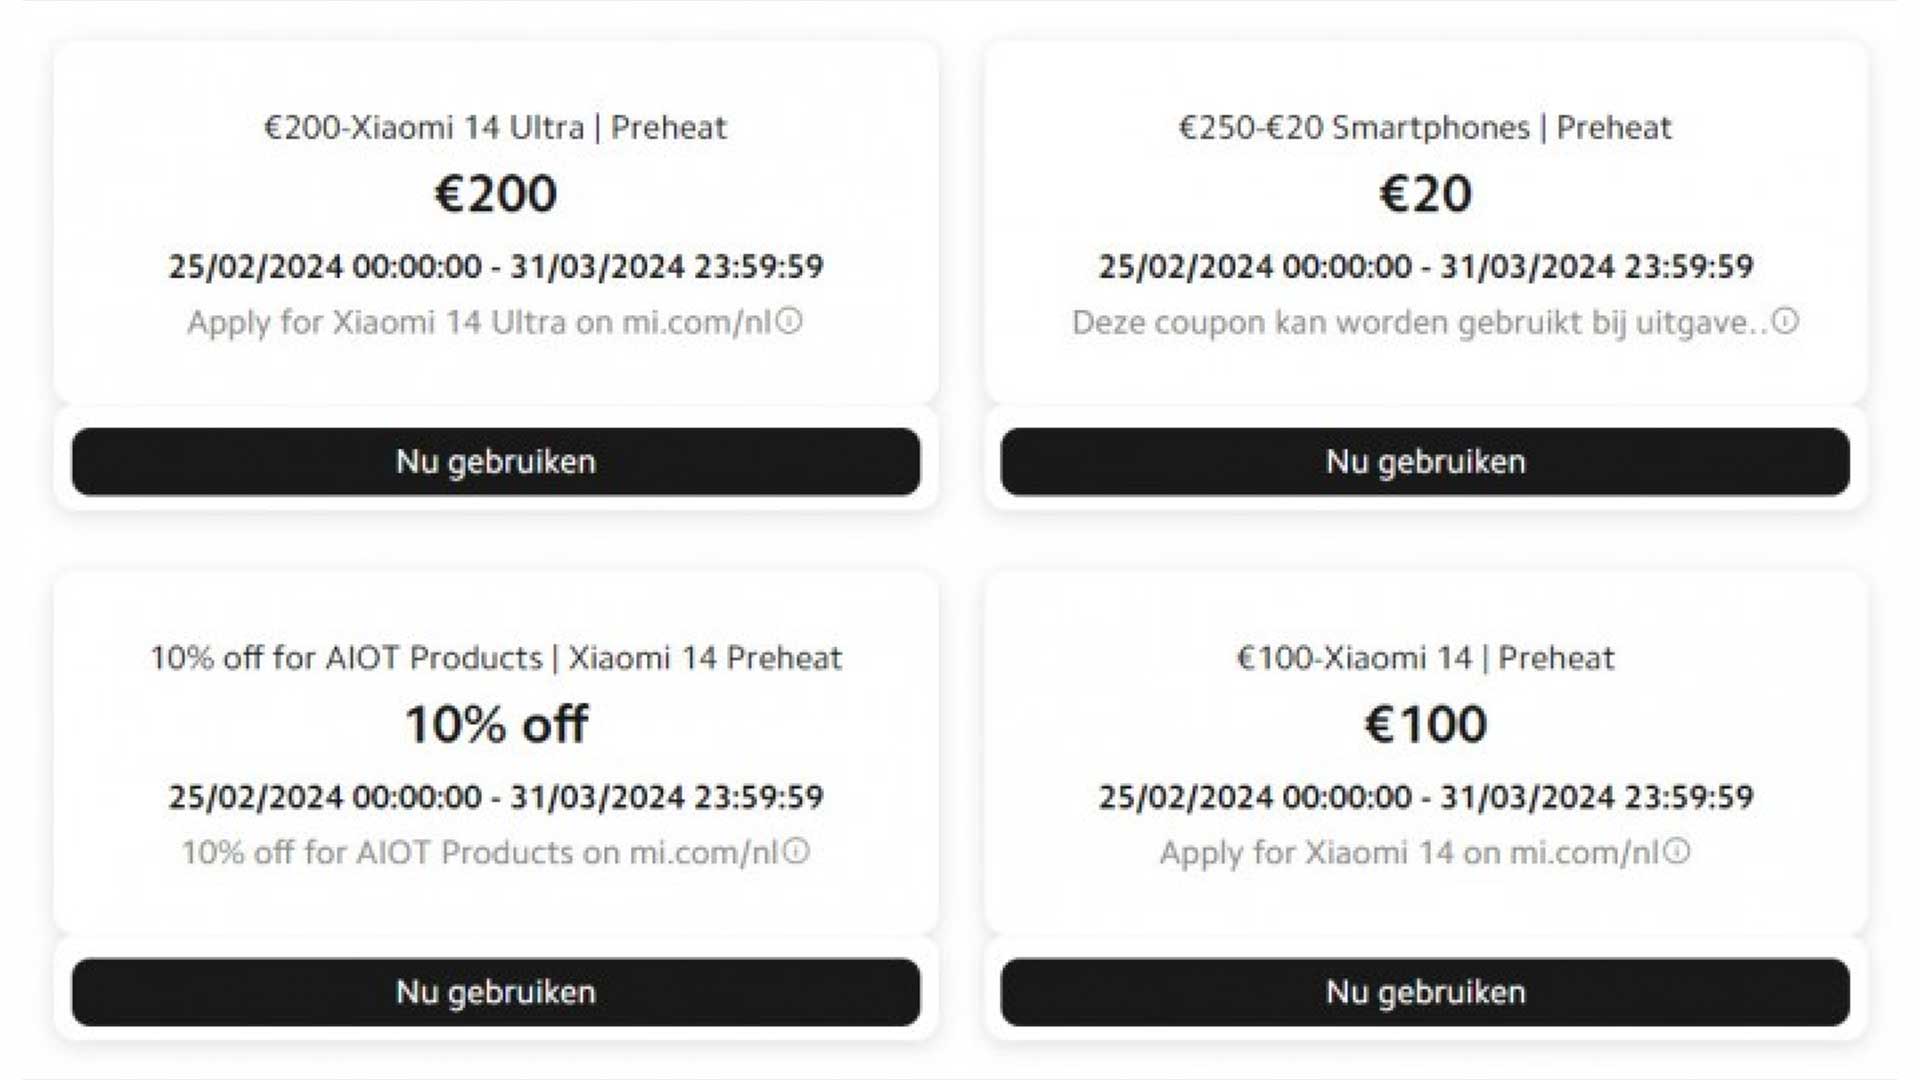Viewport: 1920px width, 1080px height.
Task: Click '10% off for AIOT Products on mi.com/nl'
Action: tap(480, 853)
